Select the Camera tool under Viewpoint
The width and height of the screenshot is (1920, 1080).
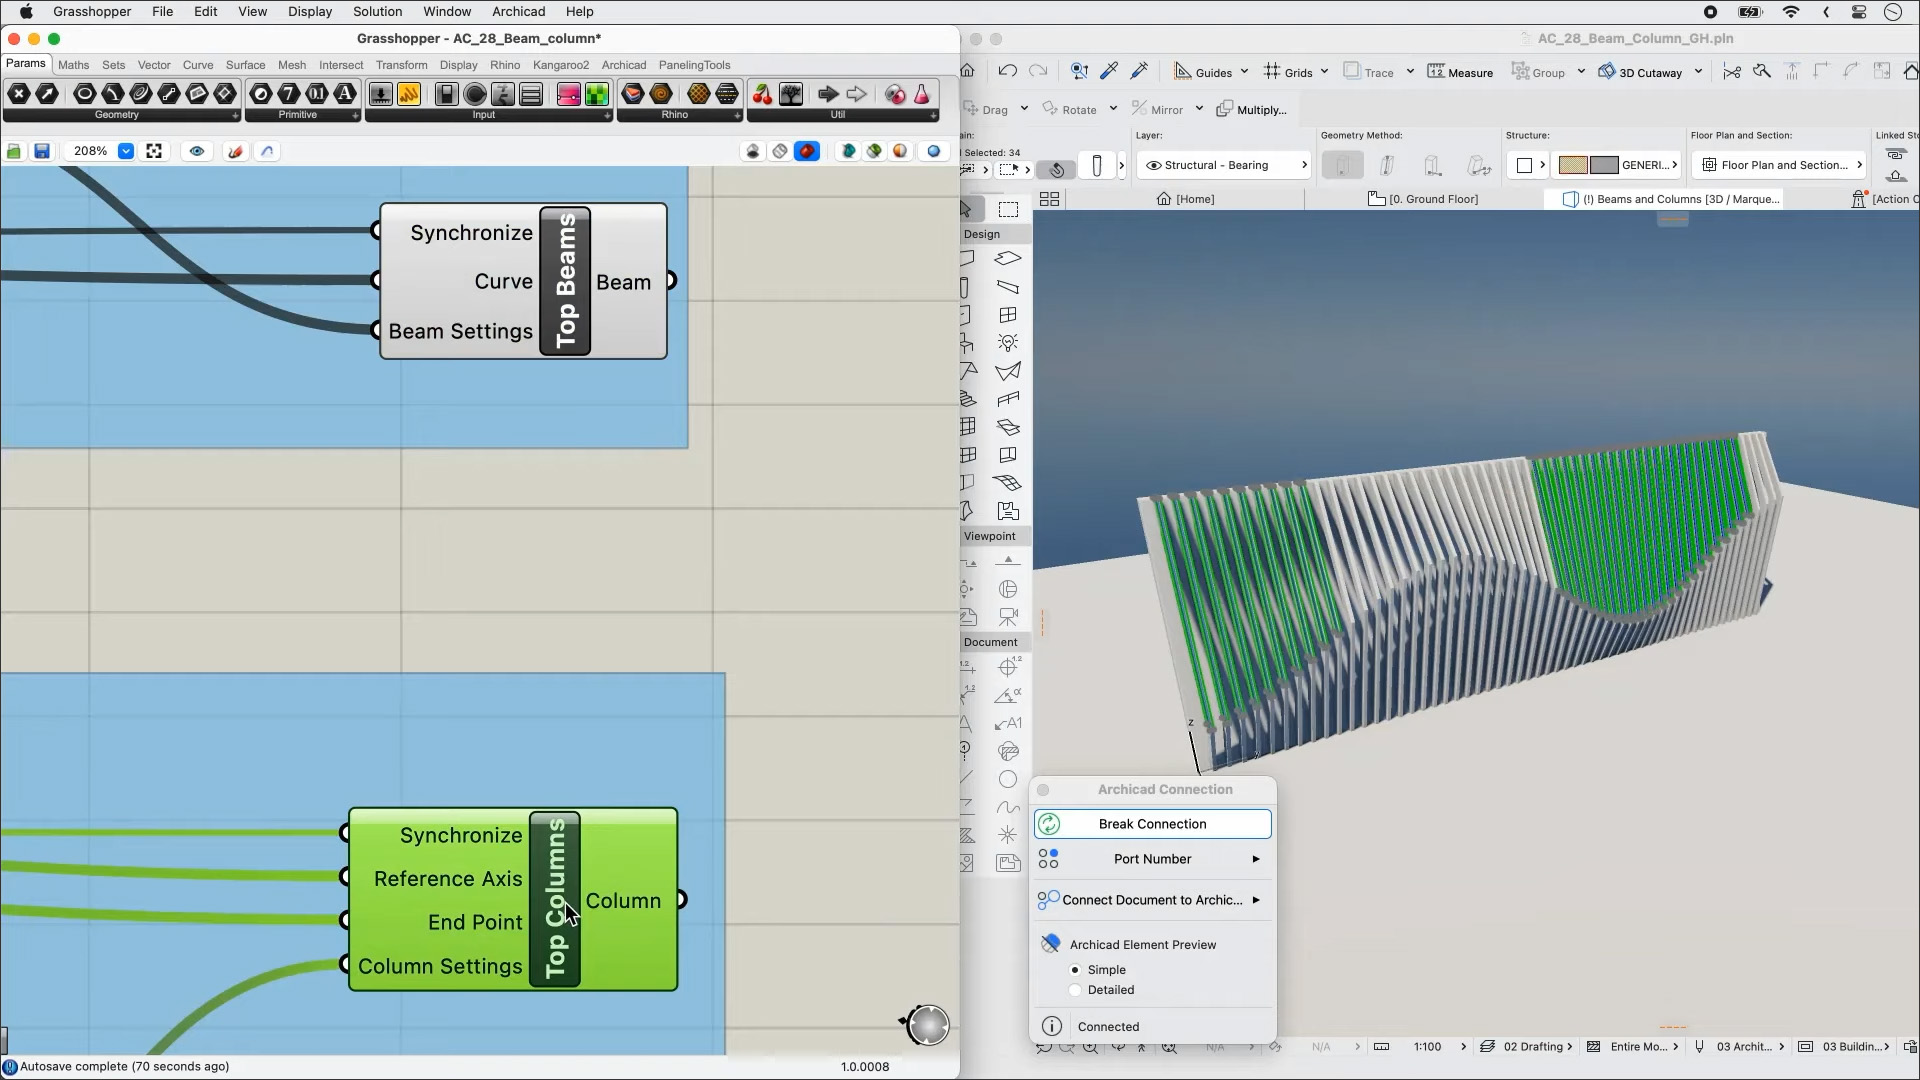point(1008,617)
